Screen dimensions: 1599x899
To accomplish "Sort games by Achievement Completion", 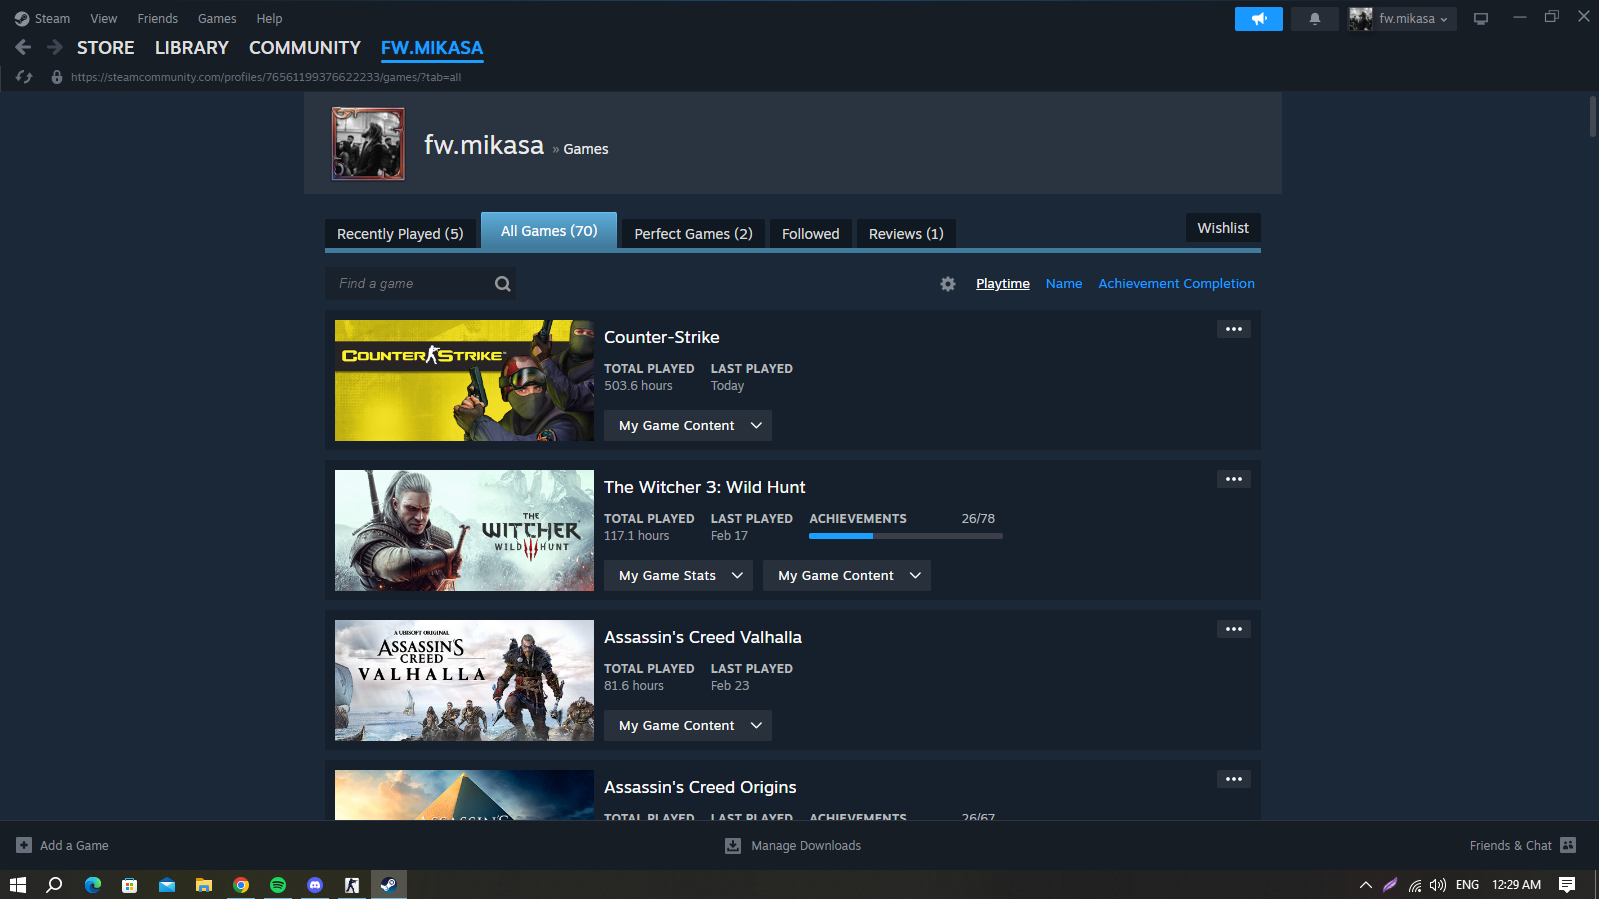I will coord(1176,284).
